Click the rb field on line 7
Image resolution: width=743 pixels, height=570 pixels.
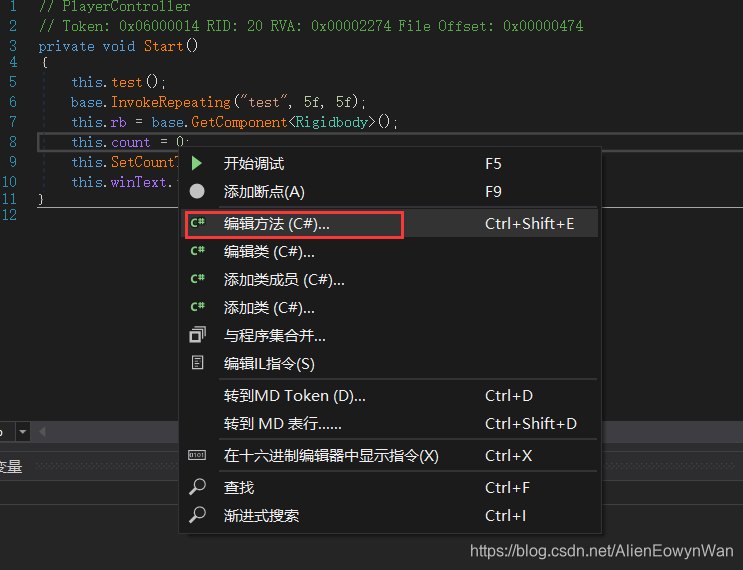[118, 122]
